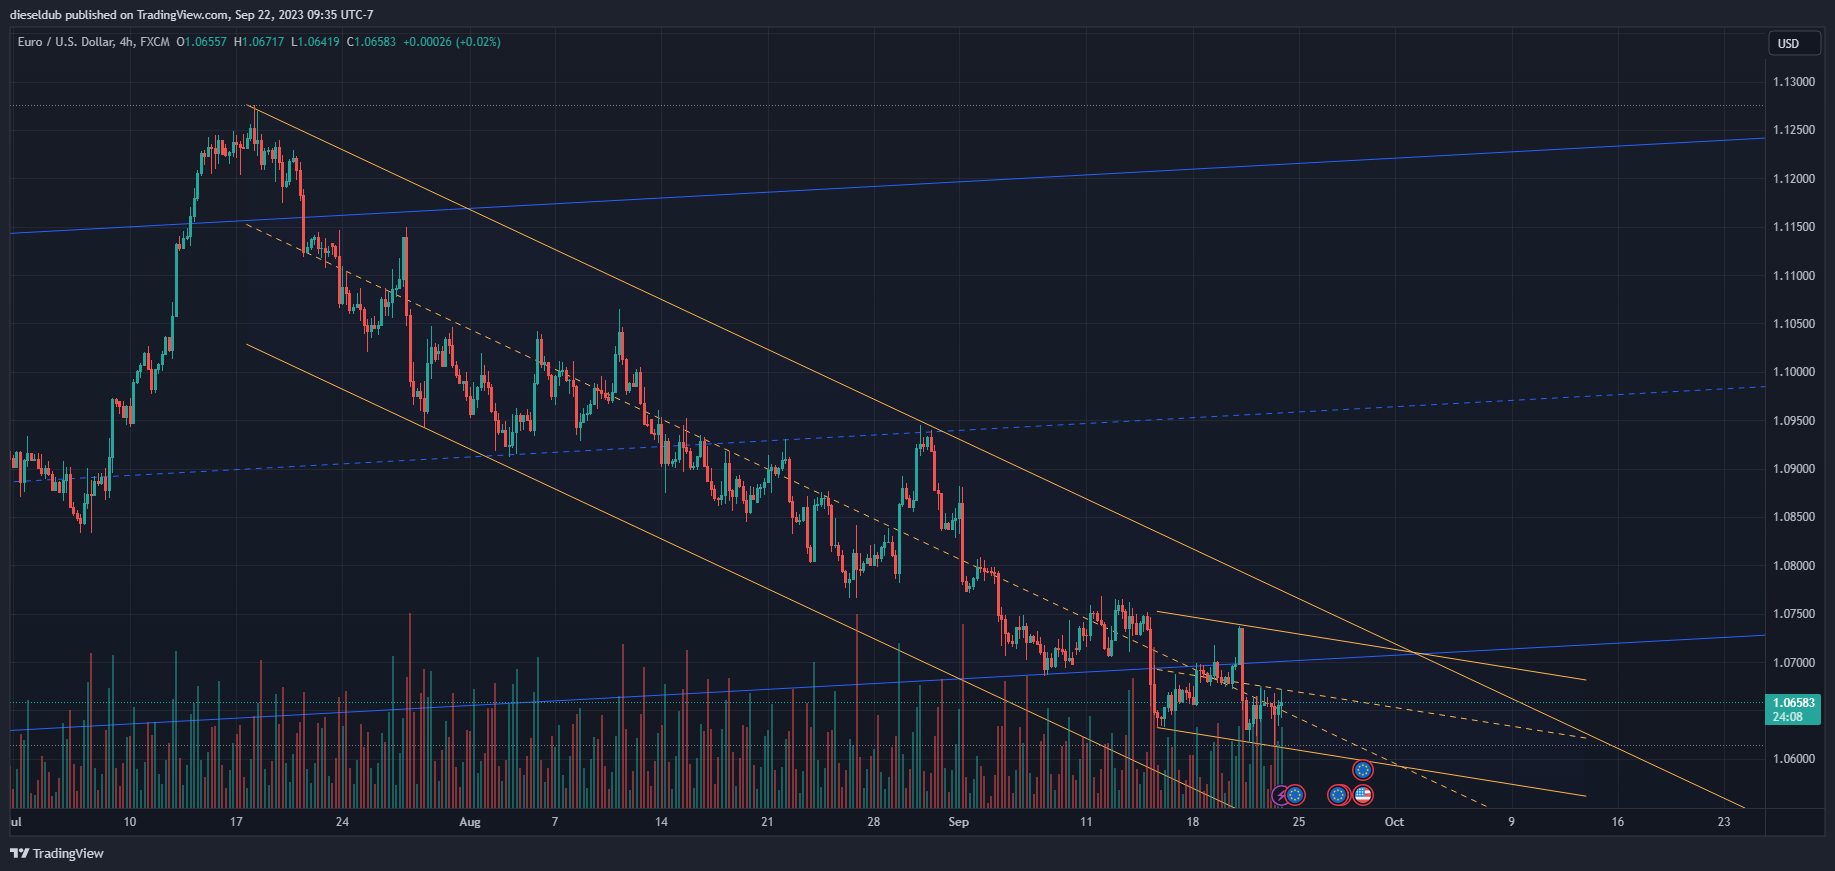Click the 21 date label on time axis

pyautogui.click(x=767, y=822)
